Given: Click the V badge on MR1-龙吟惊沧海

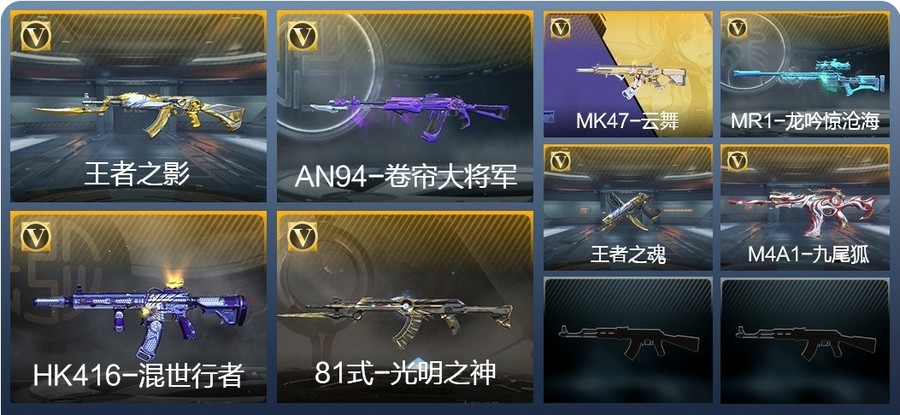Looking at the screenshot, I should (x=737, y=28).
